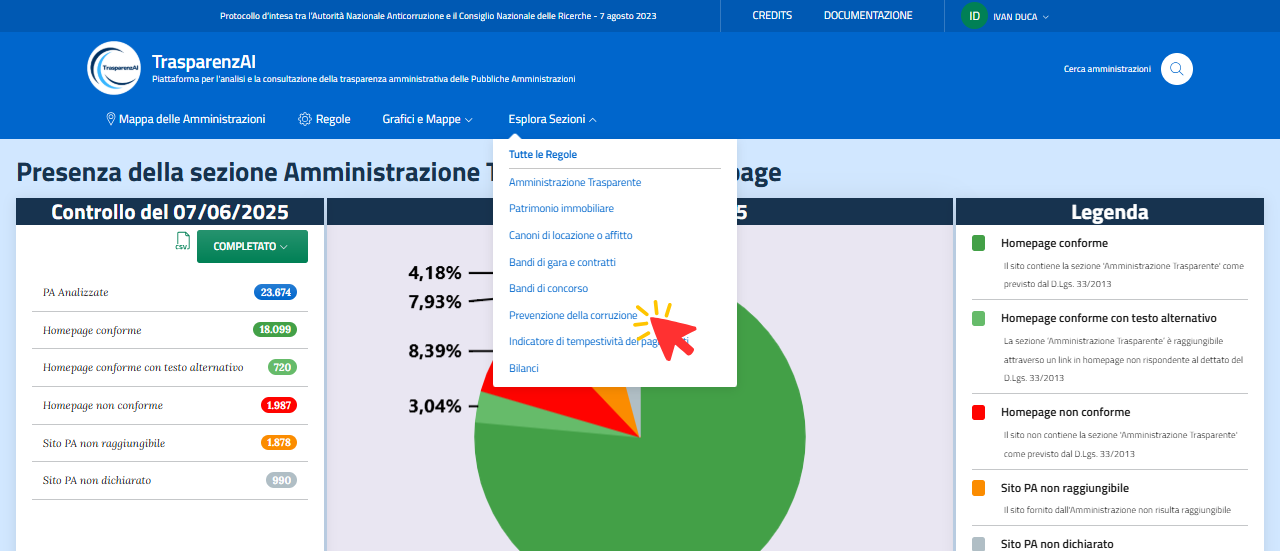Open the COMPLETATO status dropdown

(252, 246)
